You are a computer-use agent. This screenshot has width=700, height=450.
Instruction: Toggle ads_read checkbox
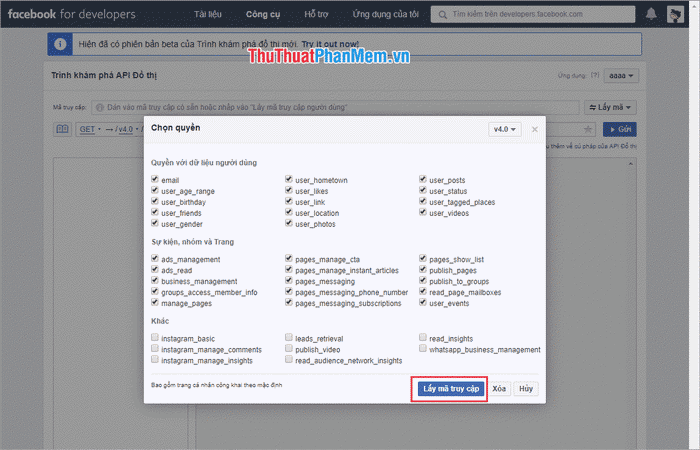tap(155, 269)
